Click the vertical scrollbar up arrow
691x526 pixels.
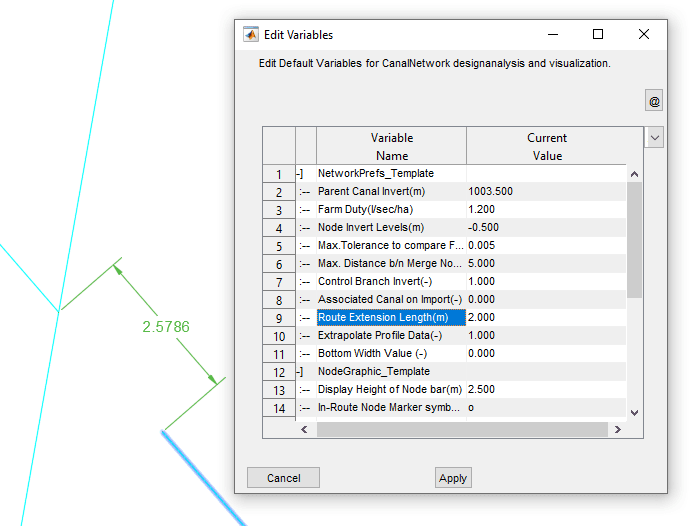634,174
